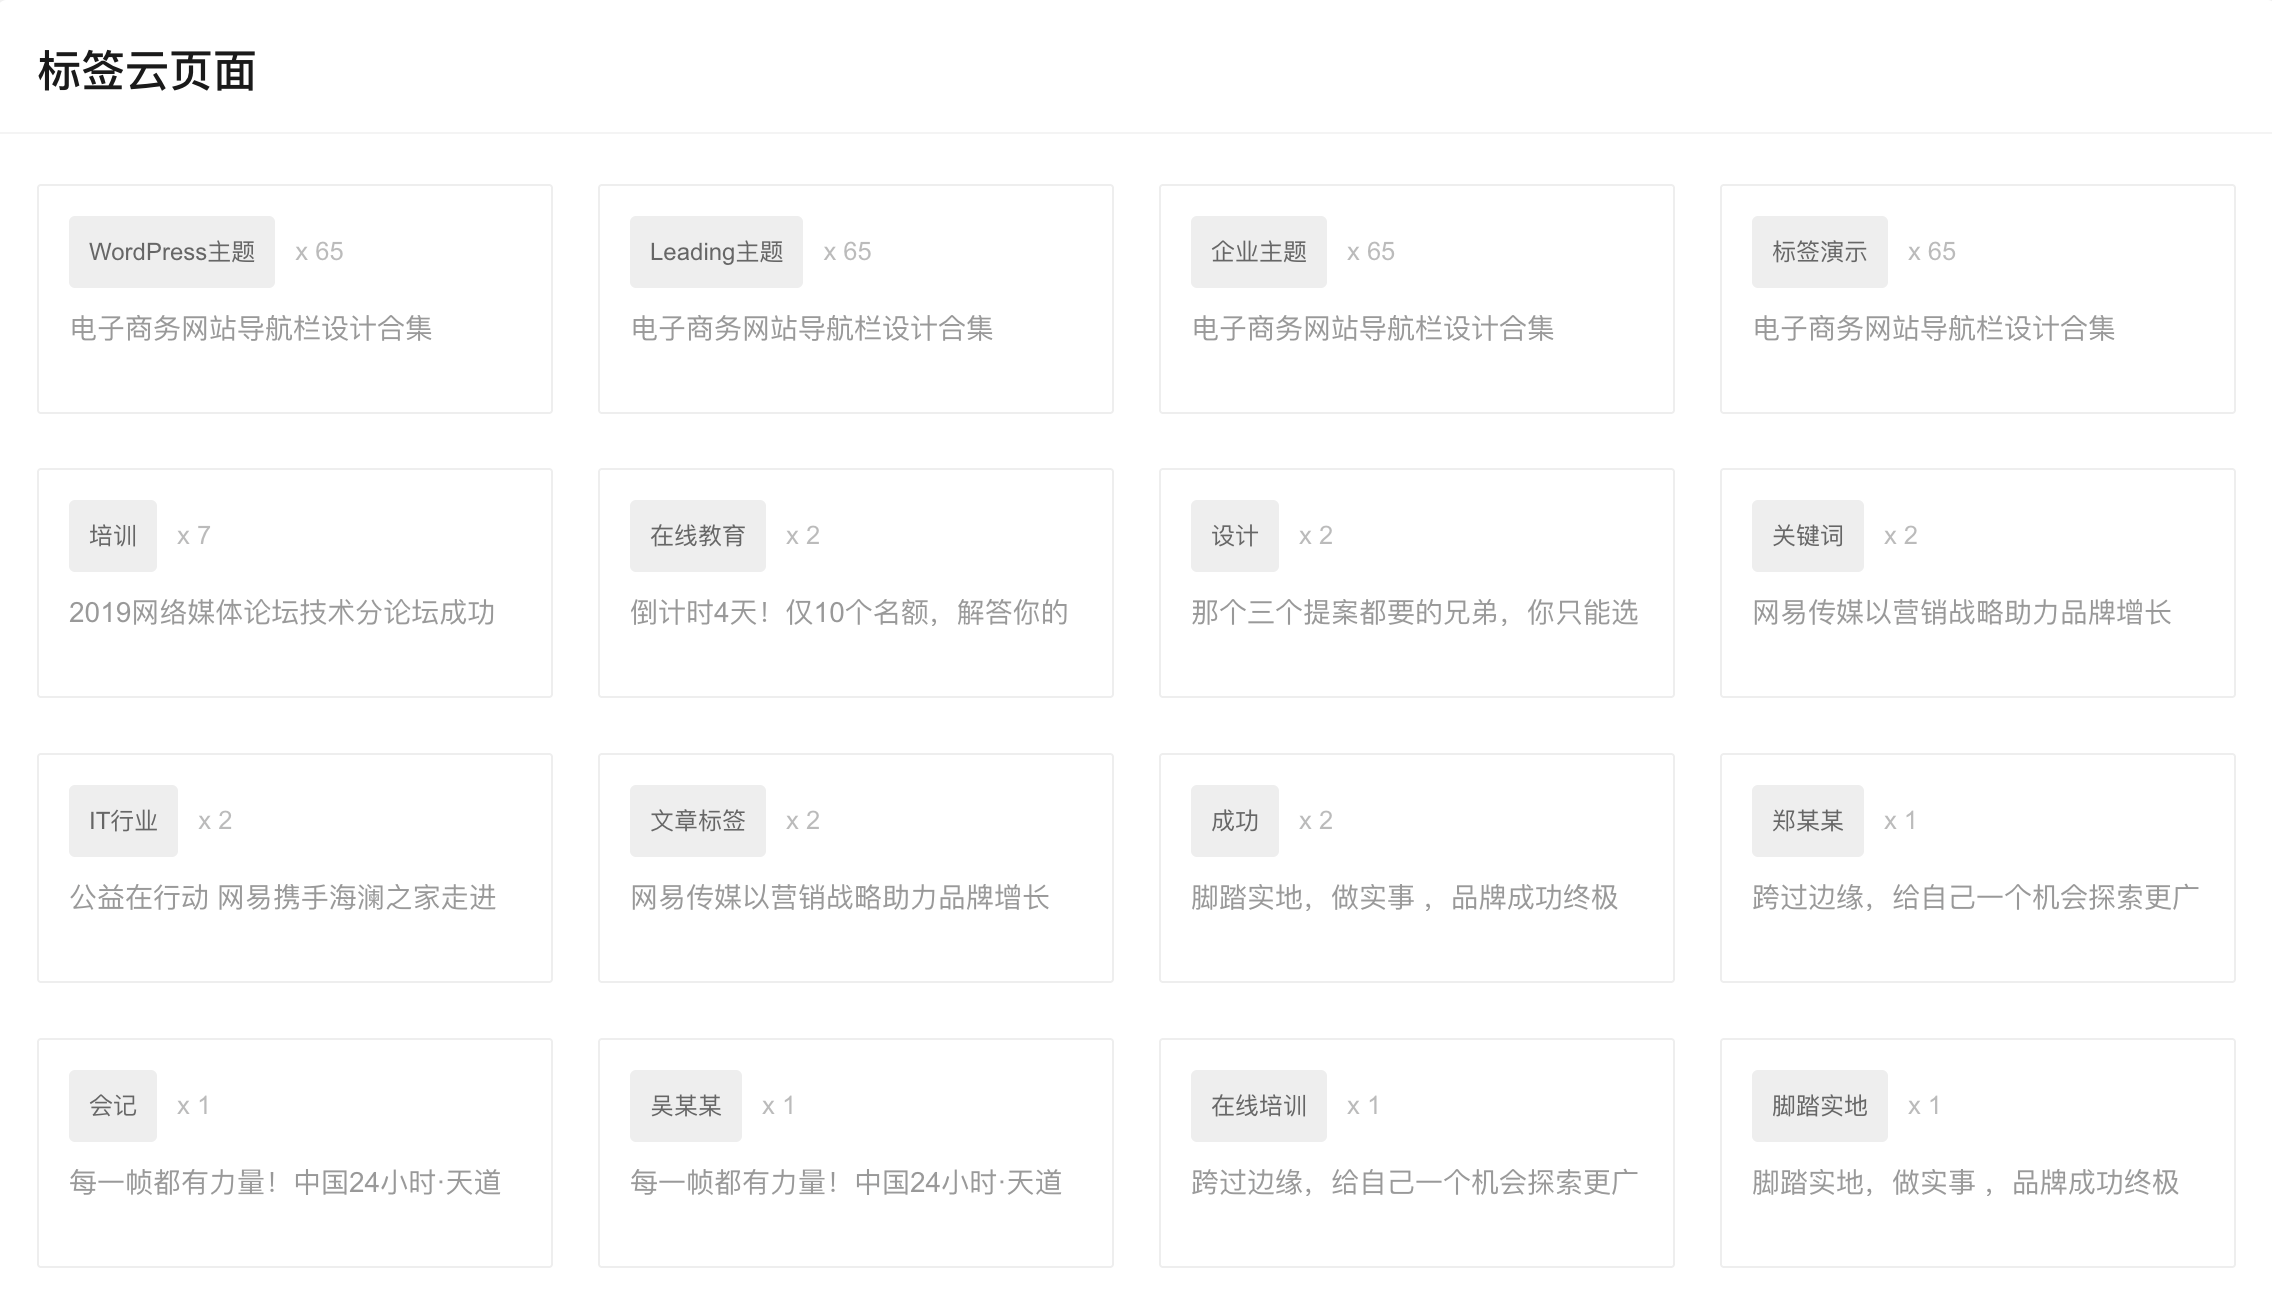
Task: Select the 设计 tag
Action: 1234,535
